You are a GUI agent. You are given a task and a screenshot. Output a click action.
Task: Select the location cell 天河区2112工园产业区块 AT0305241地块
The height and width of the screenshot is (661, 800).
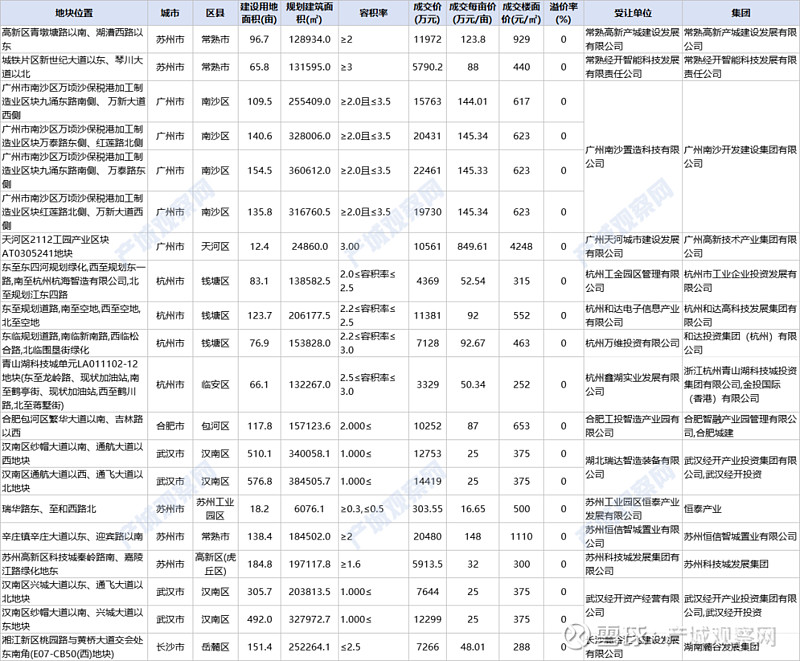pyautogui.click(x=74, y=246)
